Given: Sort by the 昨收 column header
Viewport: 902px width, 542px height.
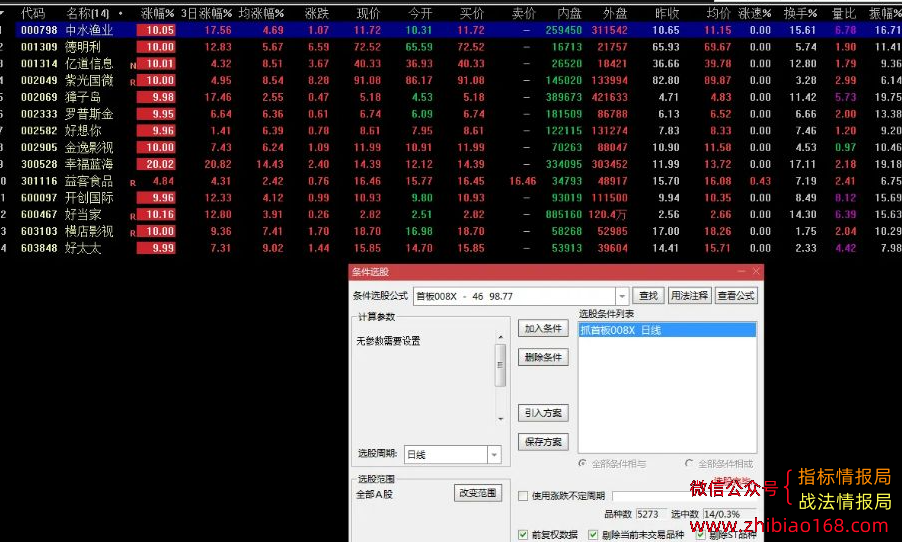Looking at the screenshot, I should (x=667, y=13).
